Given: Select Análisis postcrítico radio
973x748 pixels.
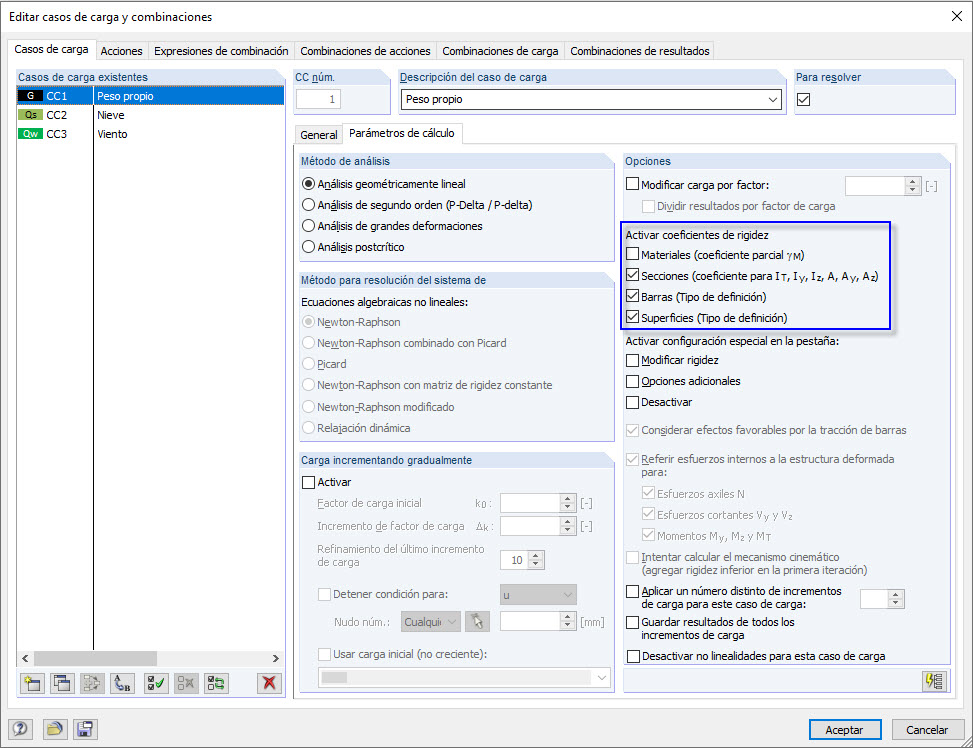Looking at the screenshot, I should point(308,247).
